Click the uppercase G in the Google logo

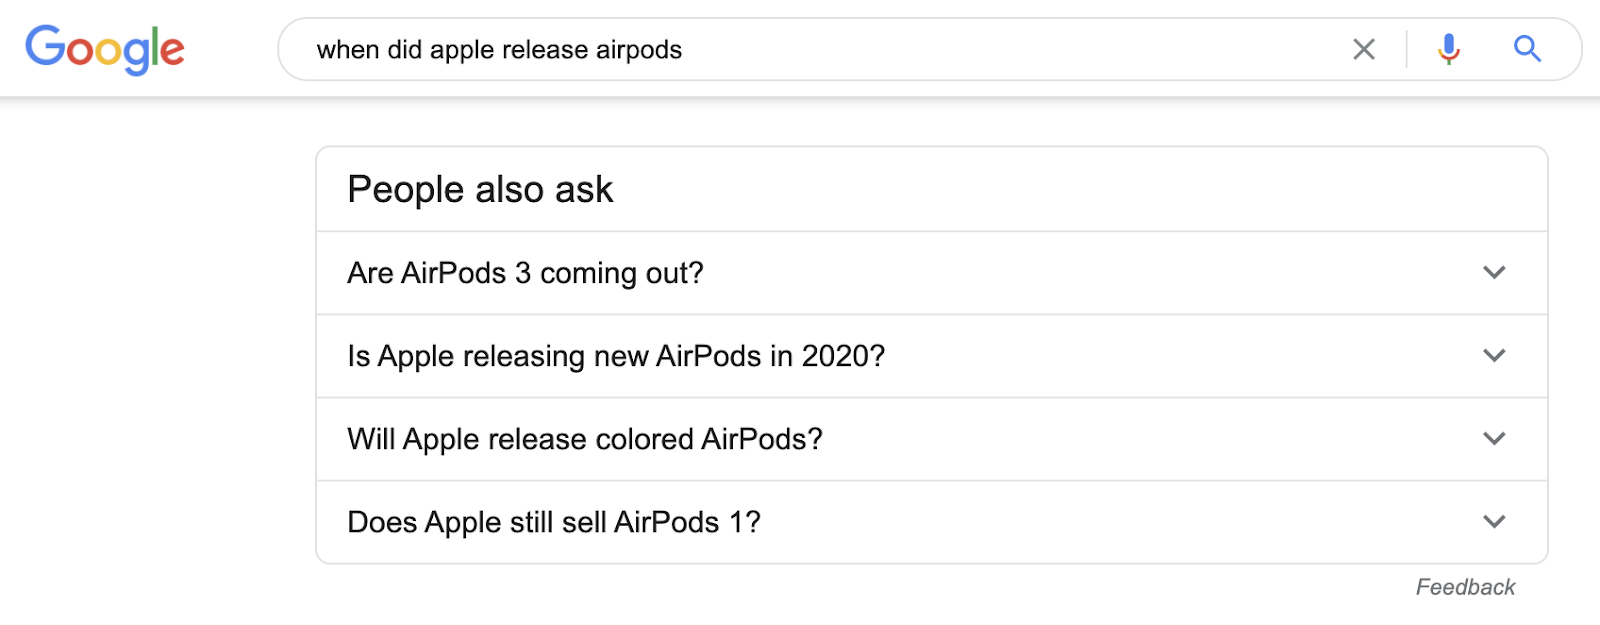[x=45, y=47]
